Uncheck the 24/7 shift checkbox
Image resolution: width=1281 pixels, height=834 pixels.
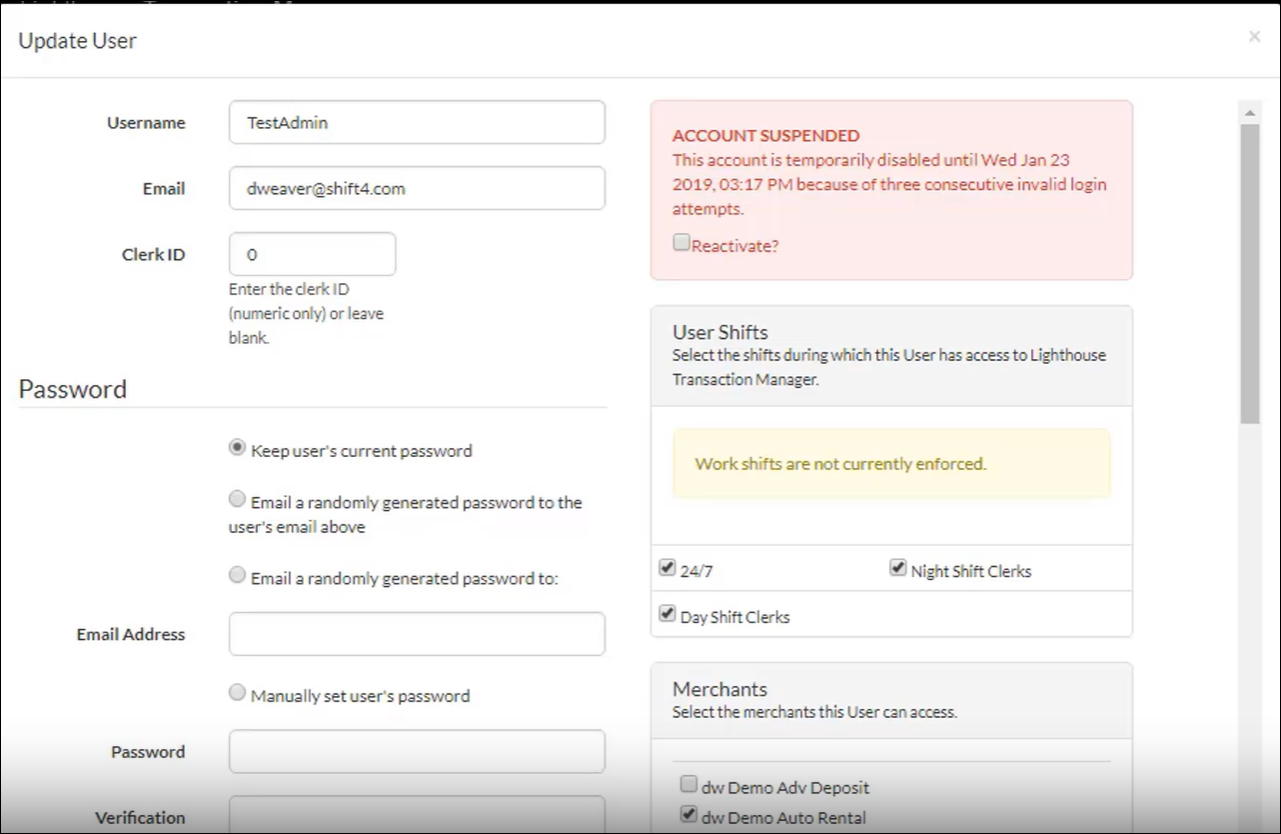coord(667,569)
